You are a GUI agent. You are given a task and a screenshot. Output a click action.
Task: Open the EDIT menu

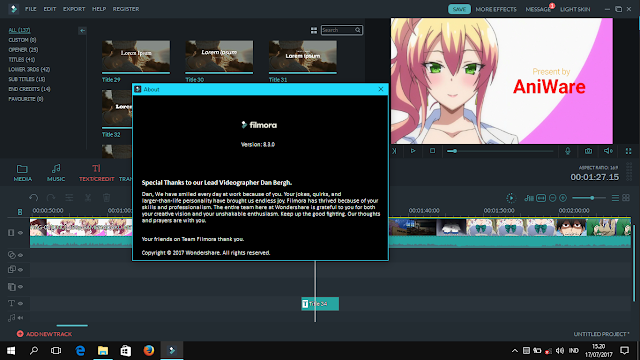pos(50,9)
